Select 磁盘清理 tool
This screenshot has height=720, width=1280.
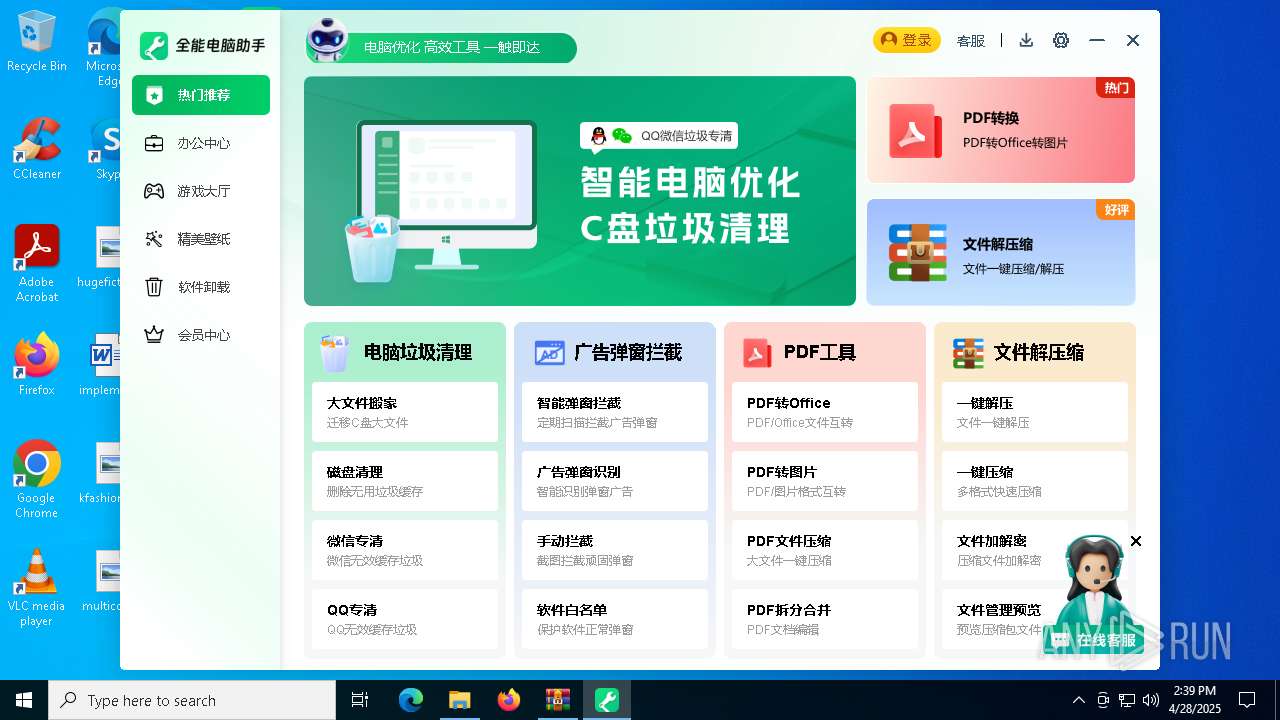point(405,481)
